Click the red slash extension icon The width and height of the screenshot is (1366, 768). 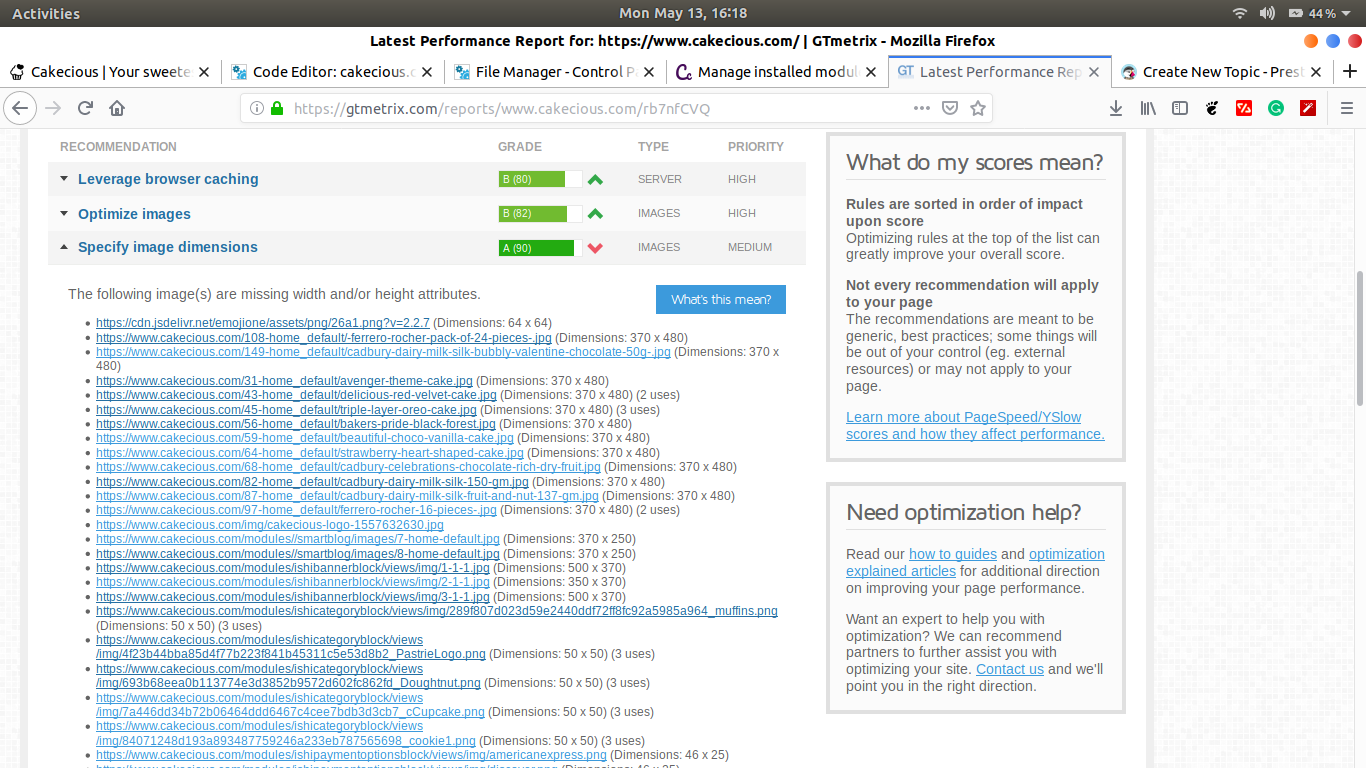pyautogui.click(x=1244, y=108)
